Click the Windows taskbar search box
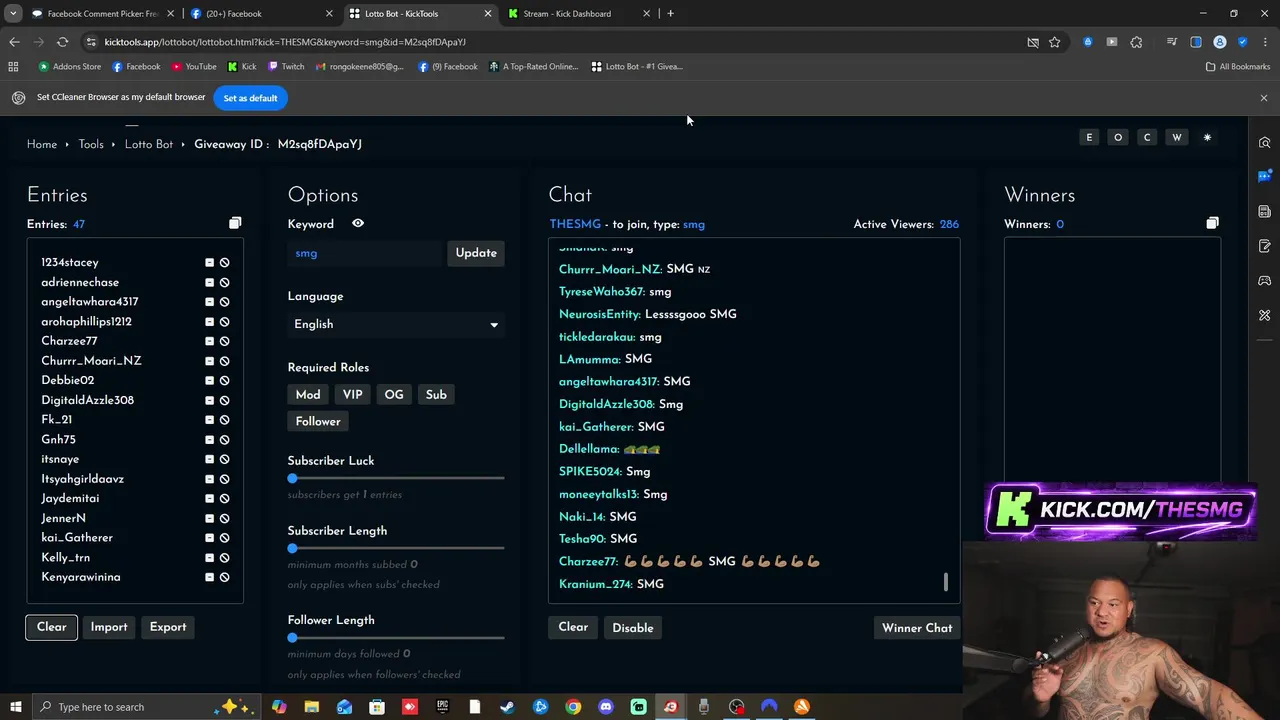1280x720 pixels. pos(145,707)
